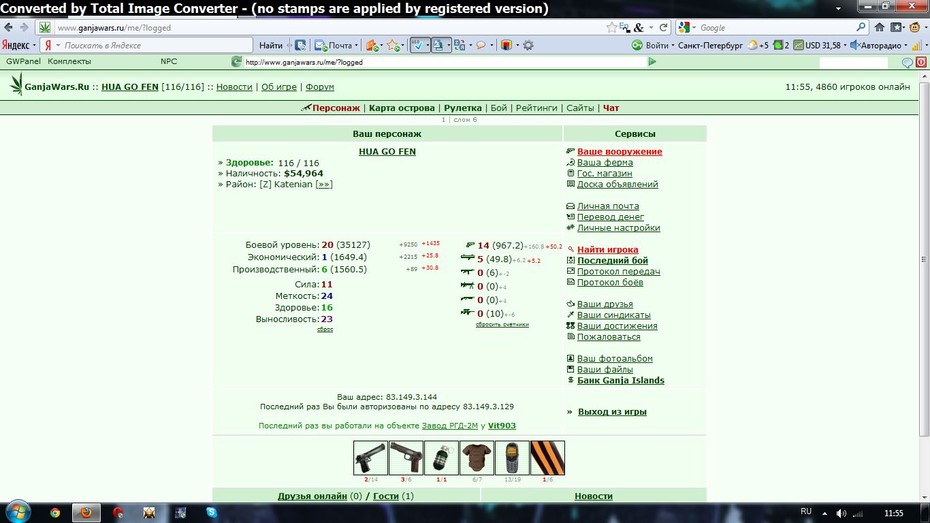Click the Yandex bar settings gear icon

coord(528,45)
